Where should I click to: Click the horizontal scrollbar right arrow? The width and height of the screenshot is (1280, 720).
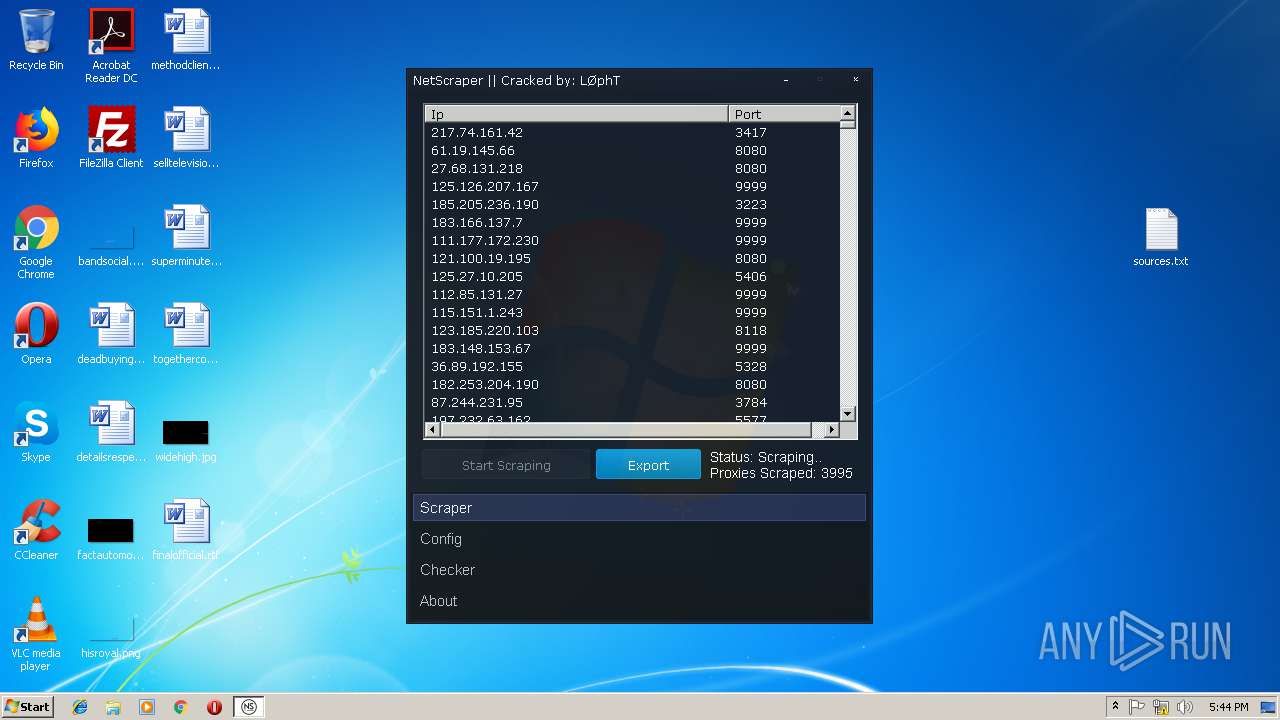tap(831, 430)
